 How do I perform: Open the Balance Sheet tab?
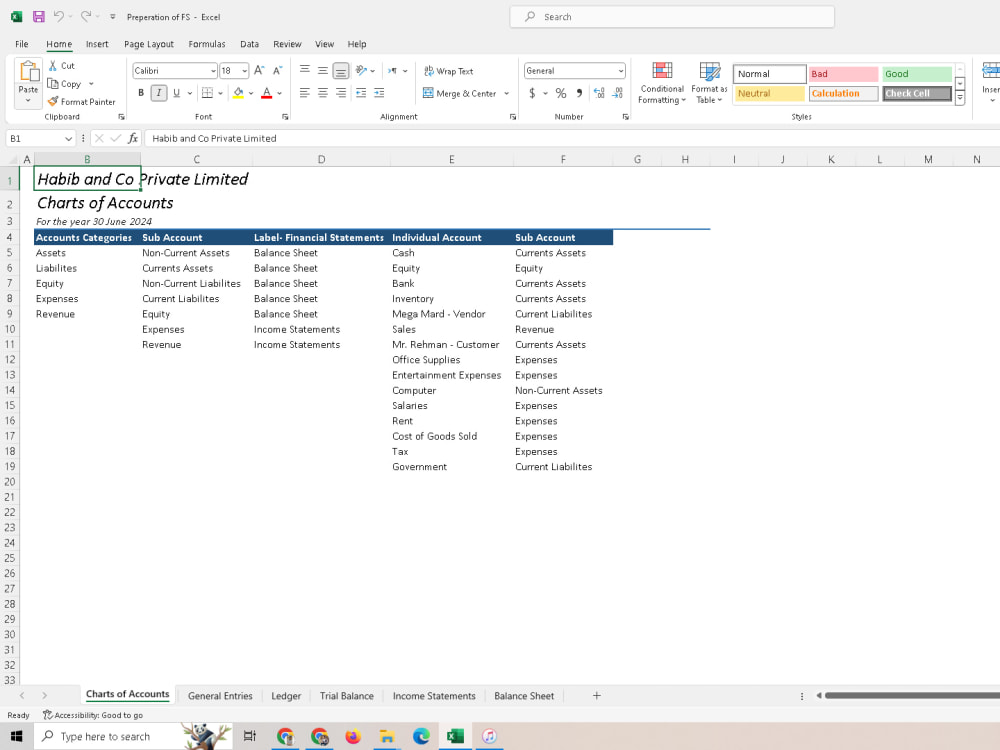(x=524, y=696)
